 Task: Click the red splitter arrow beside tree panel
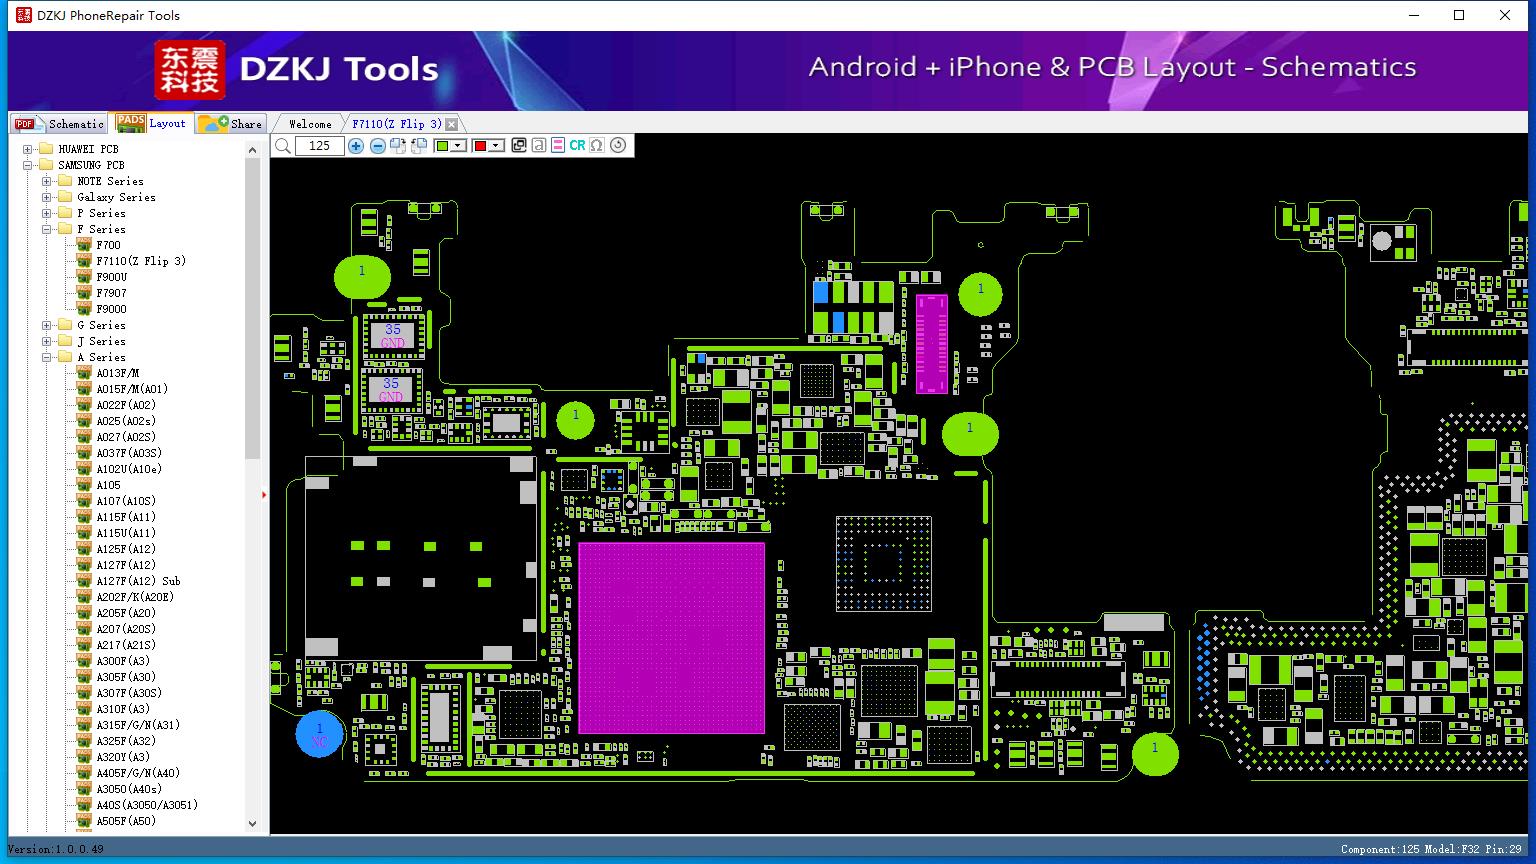pos(264,494)
